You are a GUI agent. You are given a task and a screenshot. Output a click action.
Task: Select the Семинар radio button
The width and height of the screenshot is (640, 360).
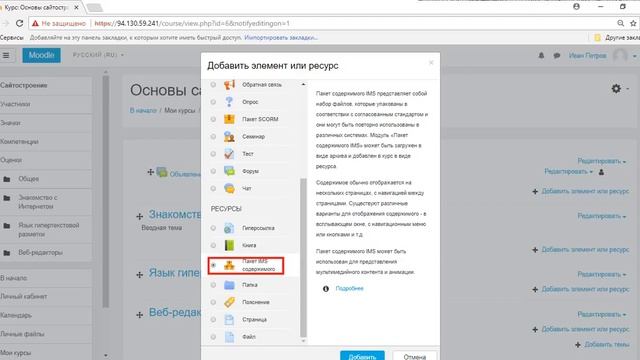tap(213, 137)
